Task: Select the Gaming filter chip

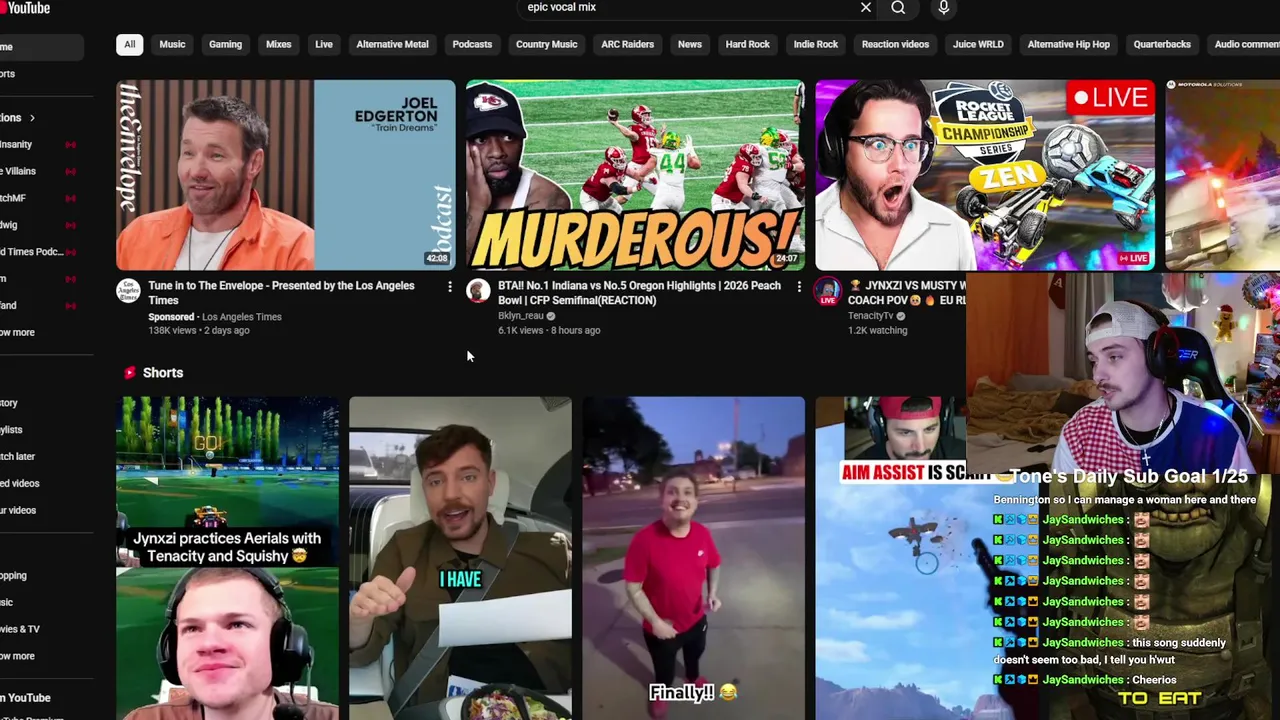Action: tap(225, 44)
